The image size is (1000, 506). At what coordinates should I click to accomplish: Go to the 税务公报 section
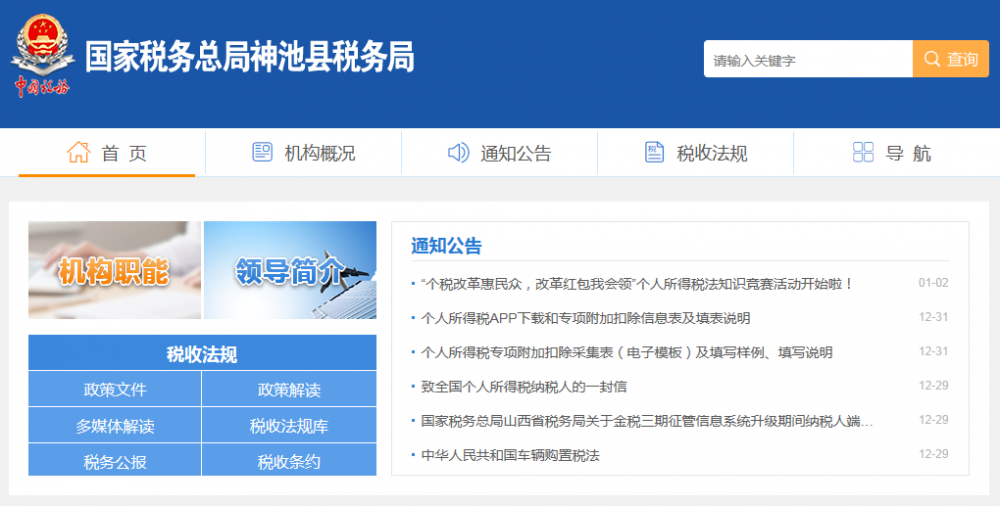(x=115, y=461)
